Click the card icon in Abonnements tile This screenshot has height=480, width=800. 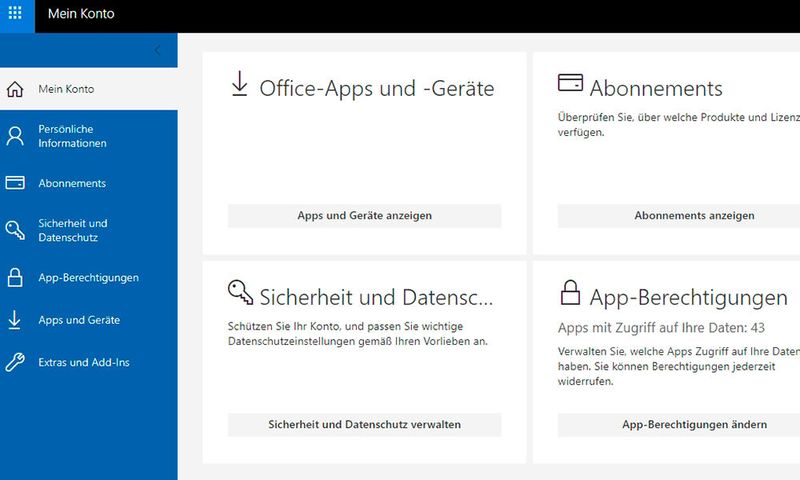(570, 83)
